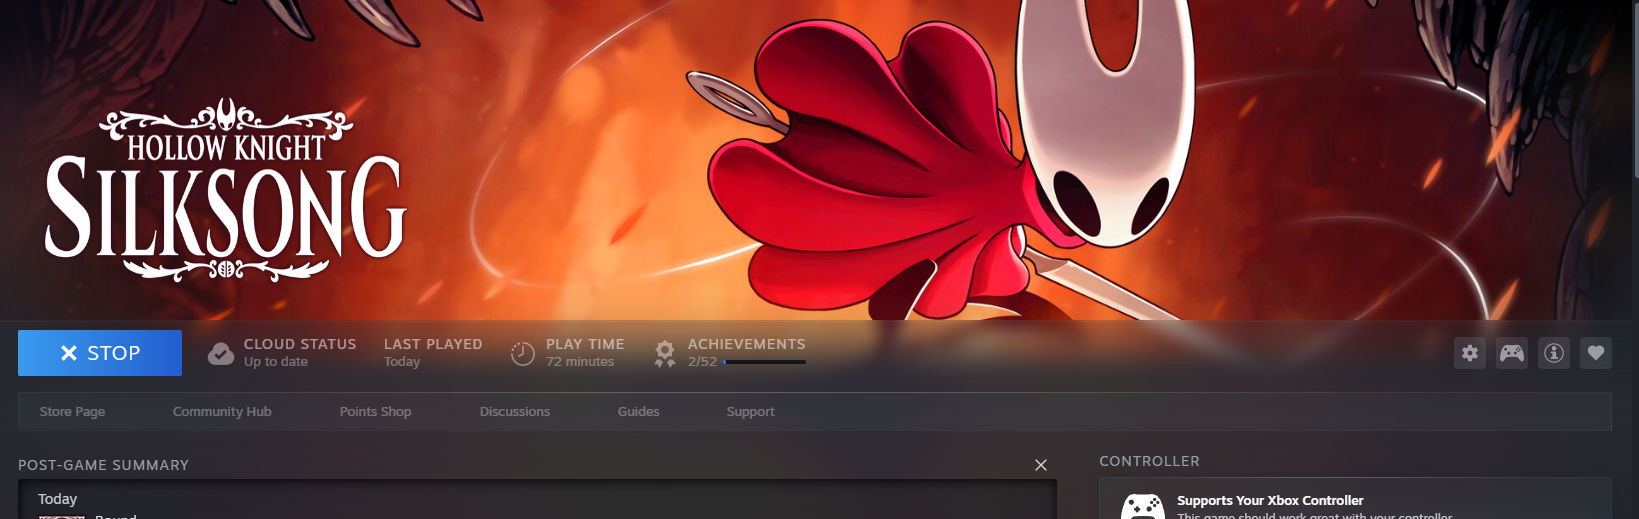Open the Discussions section
This screenshot has width=1639, height=519.
pos(514,412)
